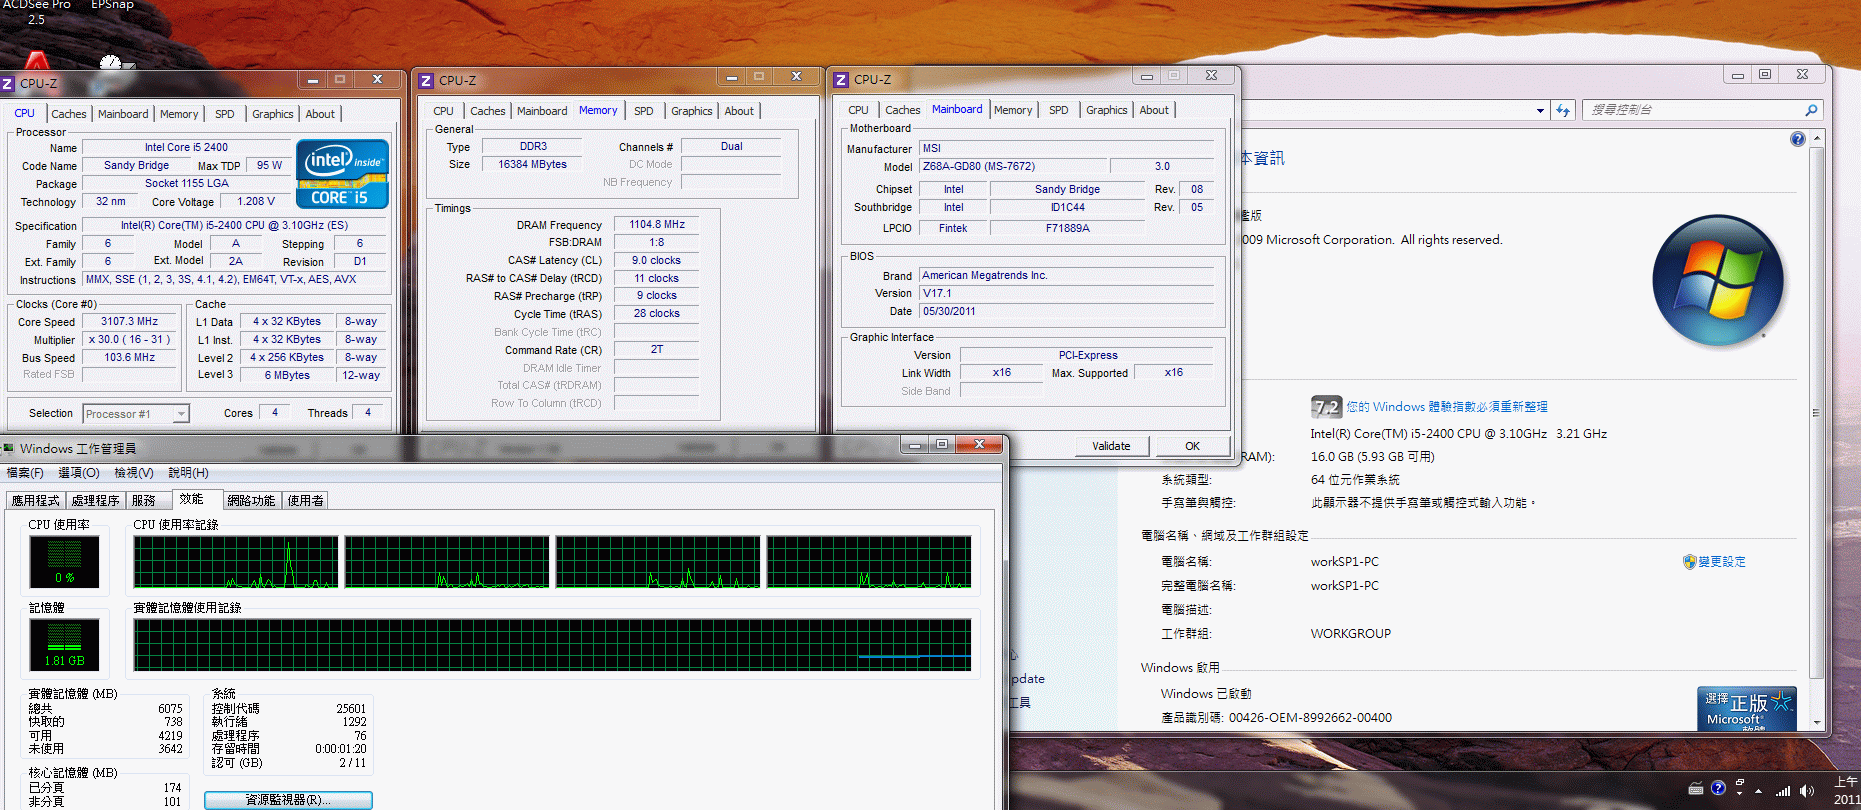Viewport: 1861px width, 810px height.
Task: Click the Validate button in CPU-Z
Action: [1112, 446]
